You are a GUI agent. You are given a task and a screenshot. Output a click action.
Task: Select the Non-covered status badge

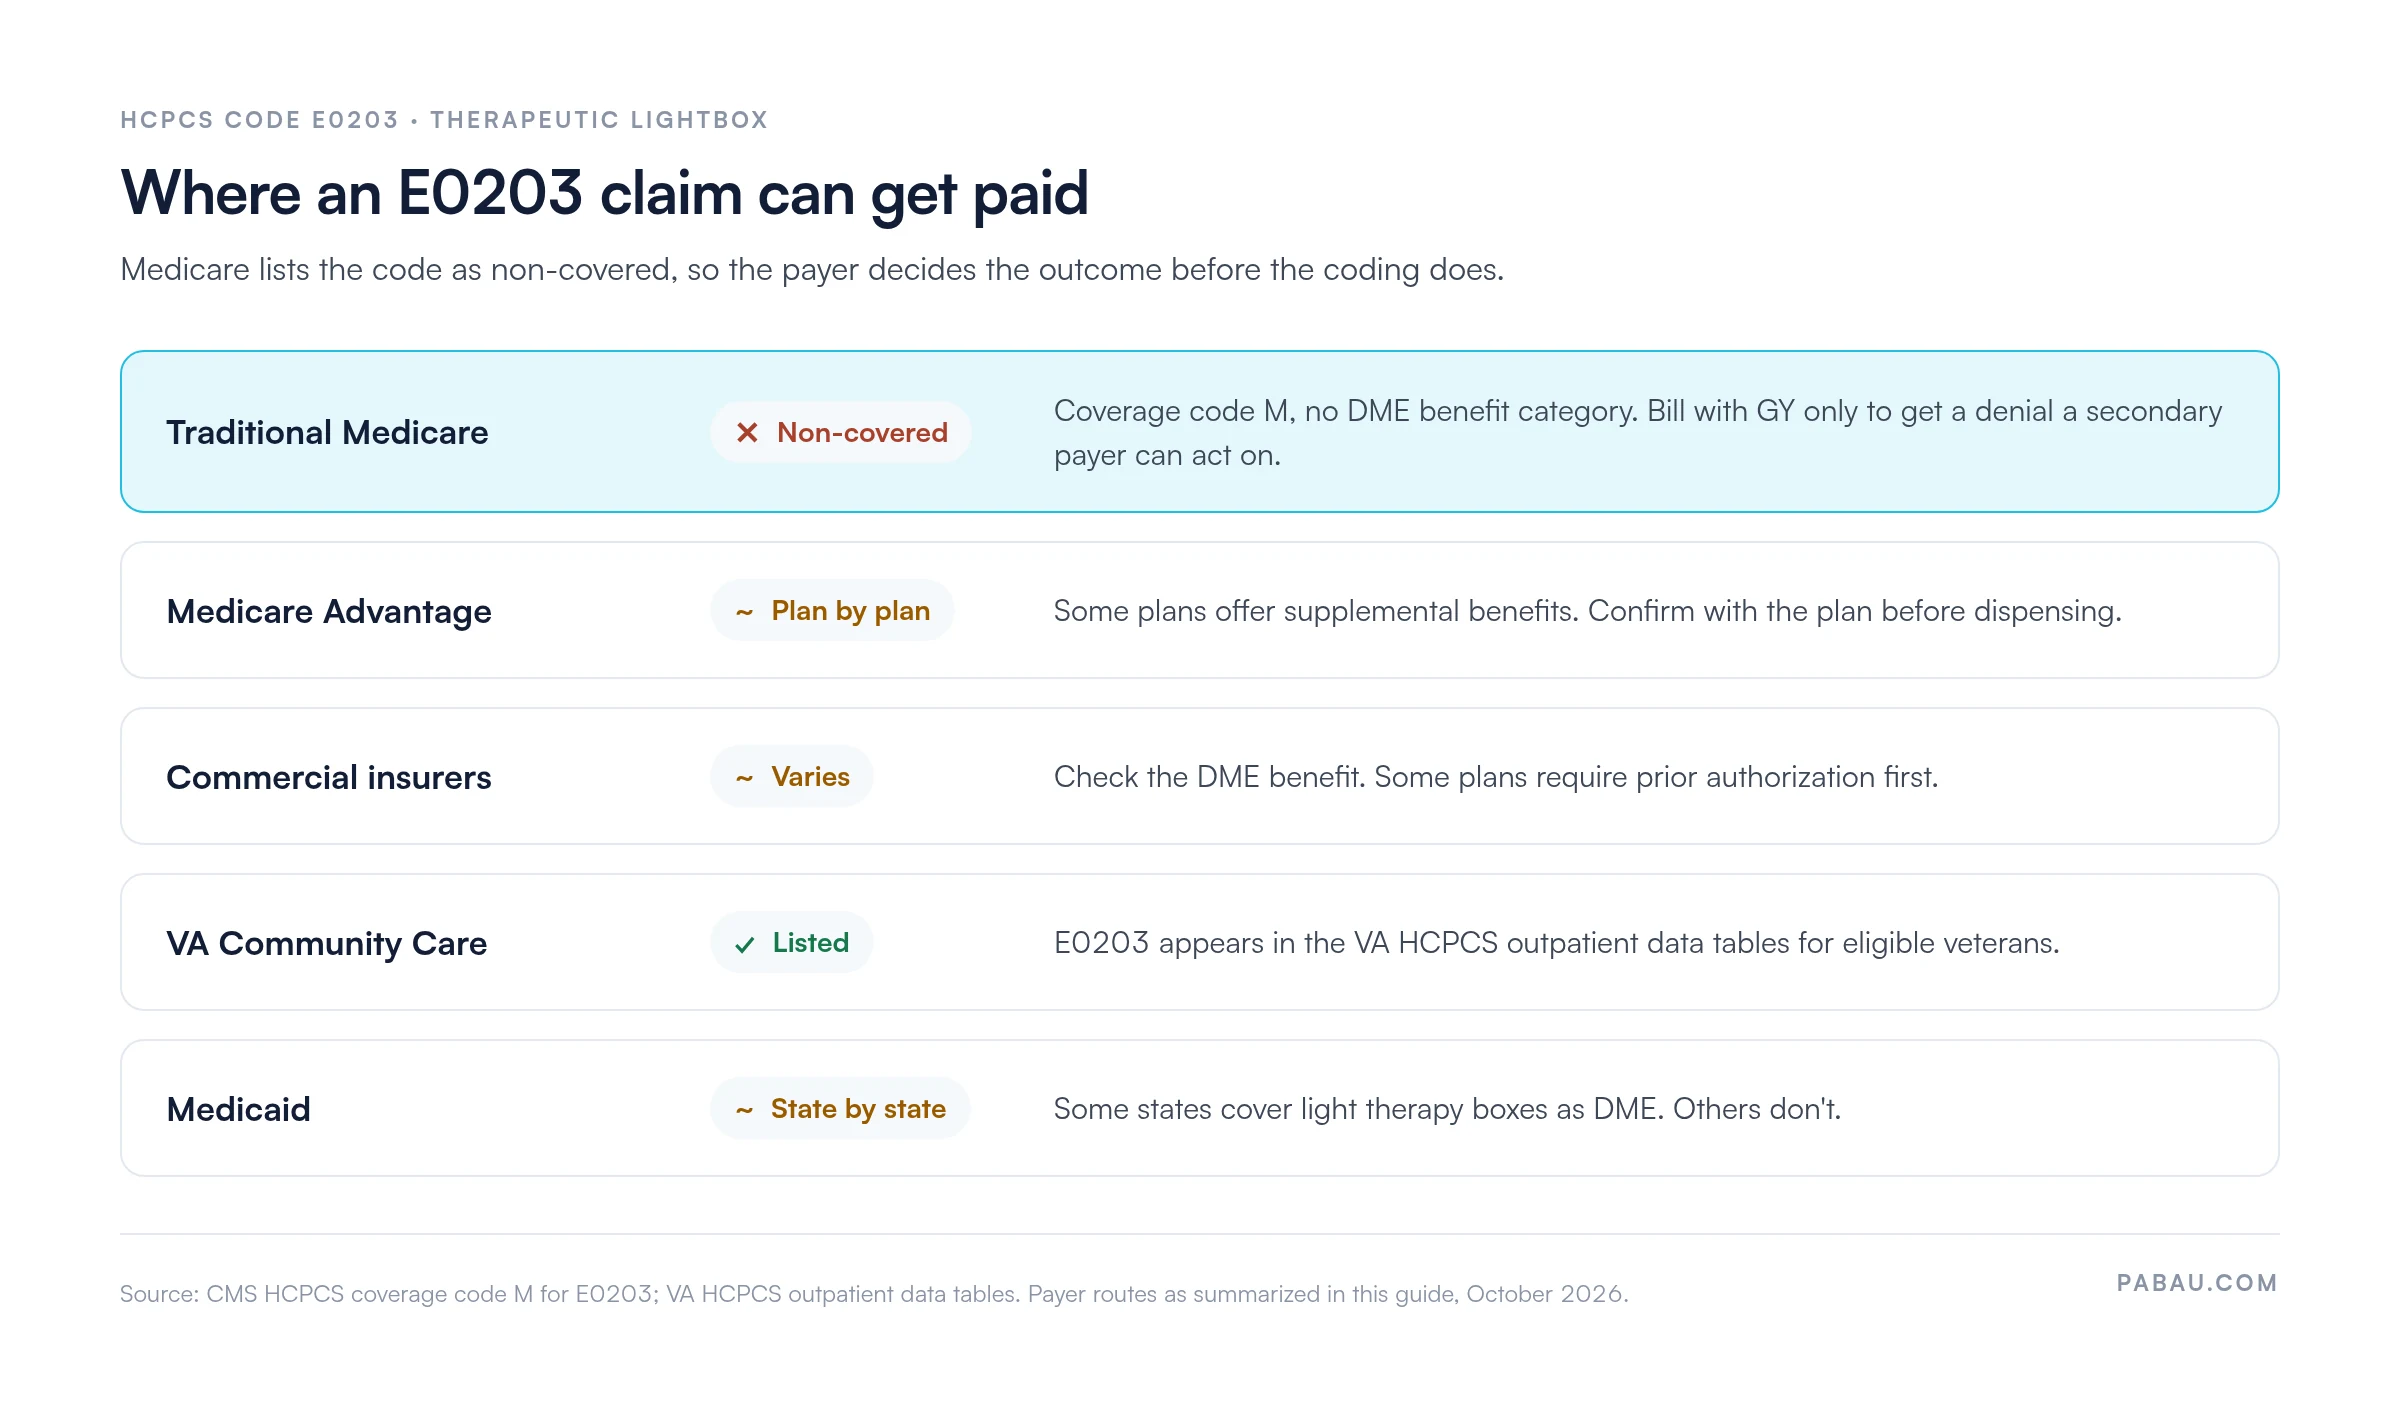pyautogui.click(x=841, y=432)
